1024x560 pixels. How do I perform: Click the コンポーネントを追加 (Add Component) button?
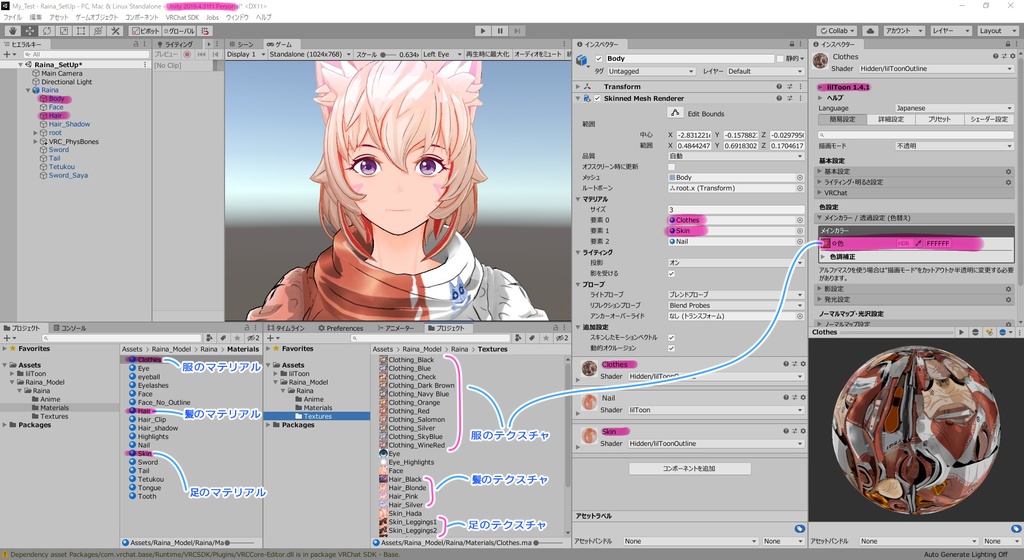pos(690,469)
